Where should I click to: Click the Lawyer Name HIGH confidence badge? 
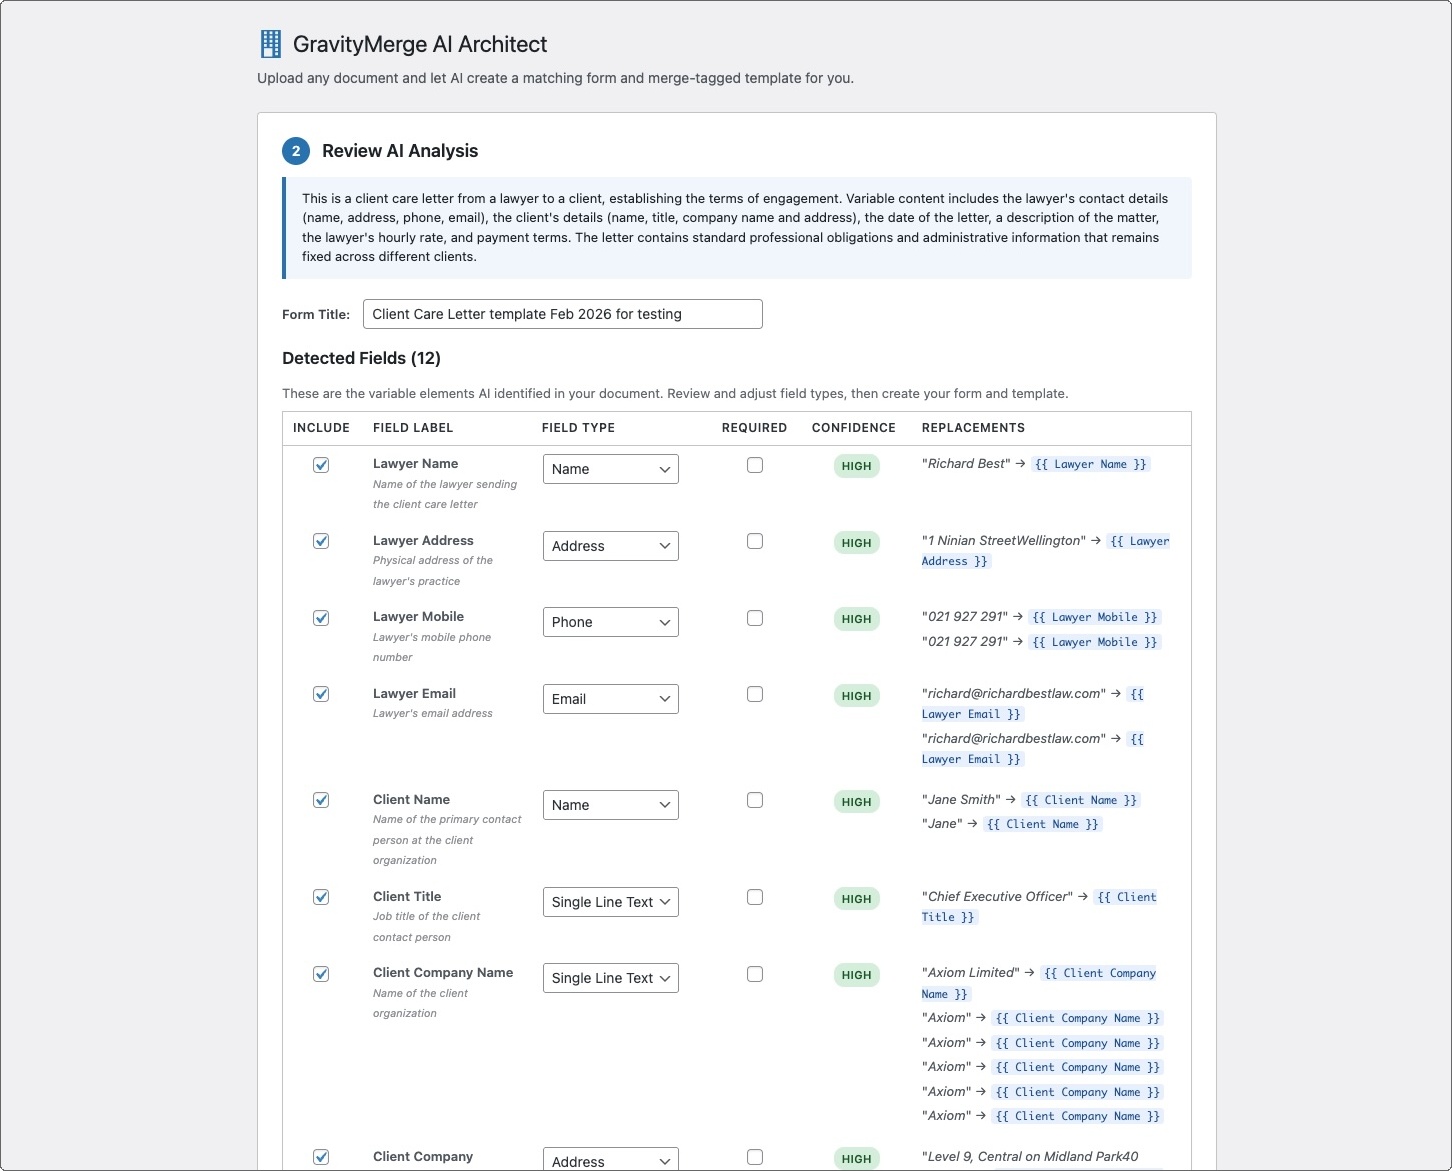(x=856, y=466)
